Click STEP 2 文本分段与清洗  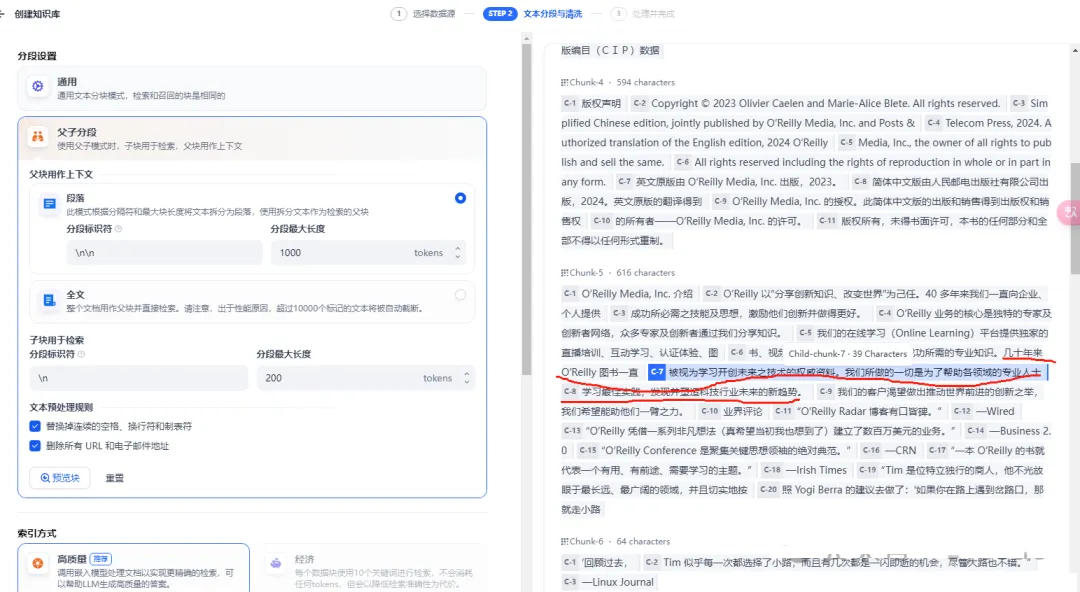pyautogui.click(x=532, y=14)
